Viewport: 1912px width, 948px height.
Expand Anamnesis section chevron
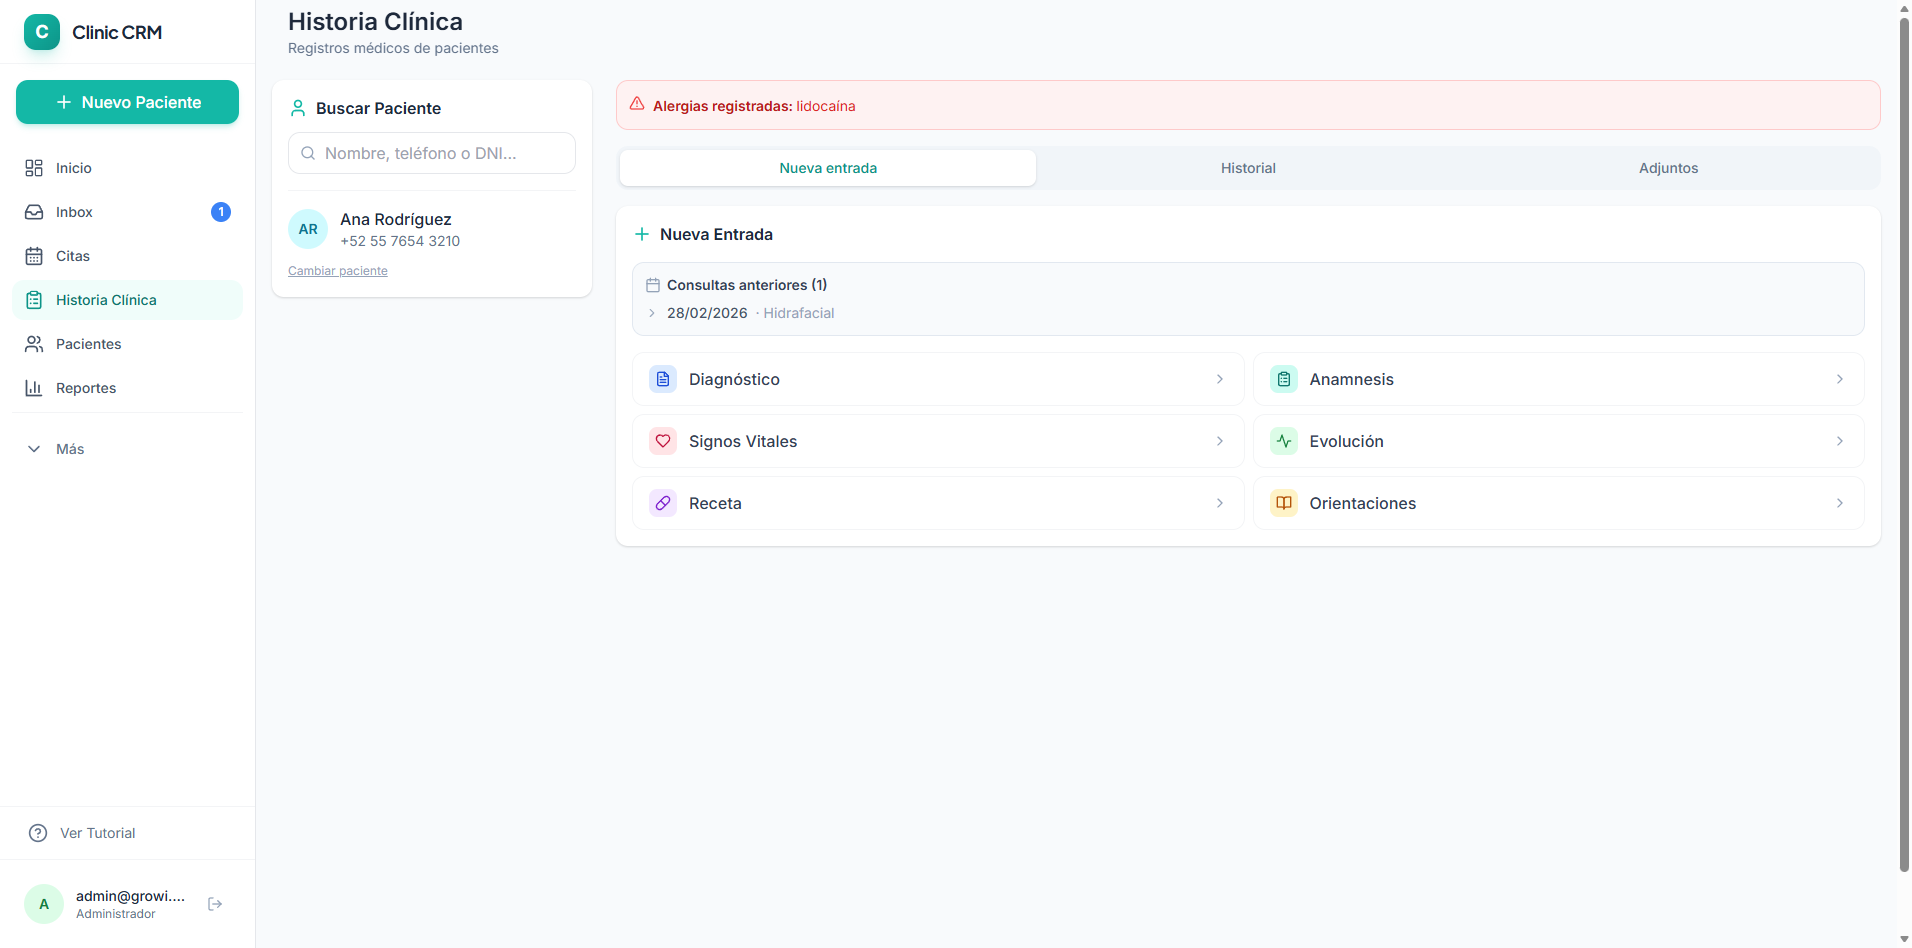pos(1840,379)
